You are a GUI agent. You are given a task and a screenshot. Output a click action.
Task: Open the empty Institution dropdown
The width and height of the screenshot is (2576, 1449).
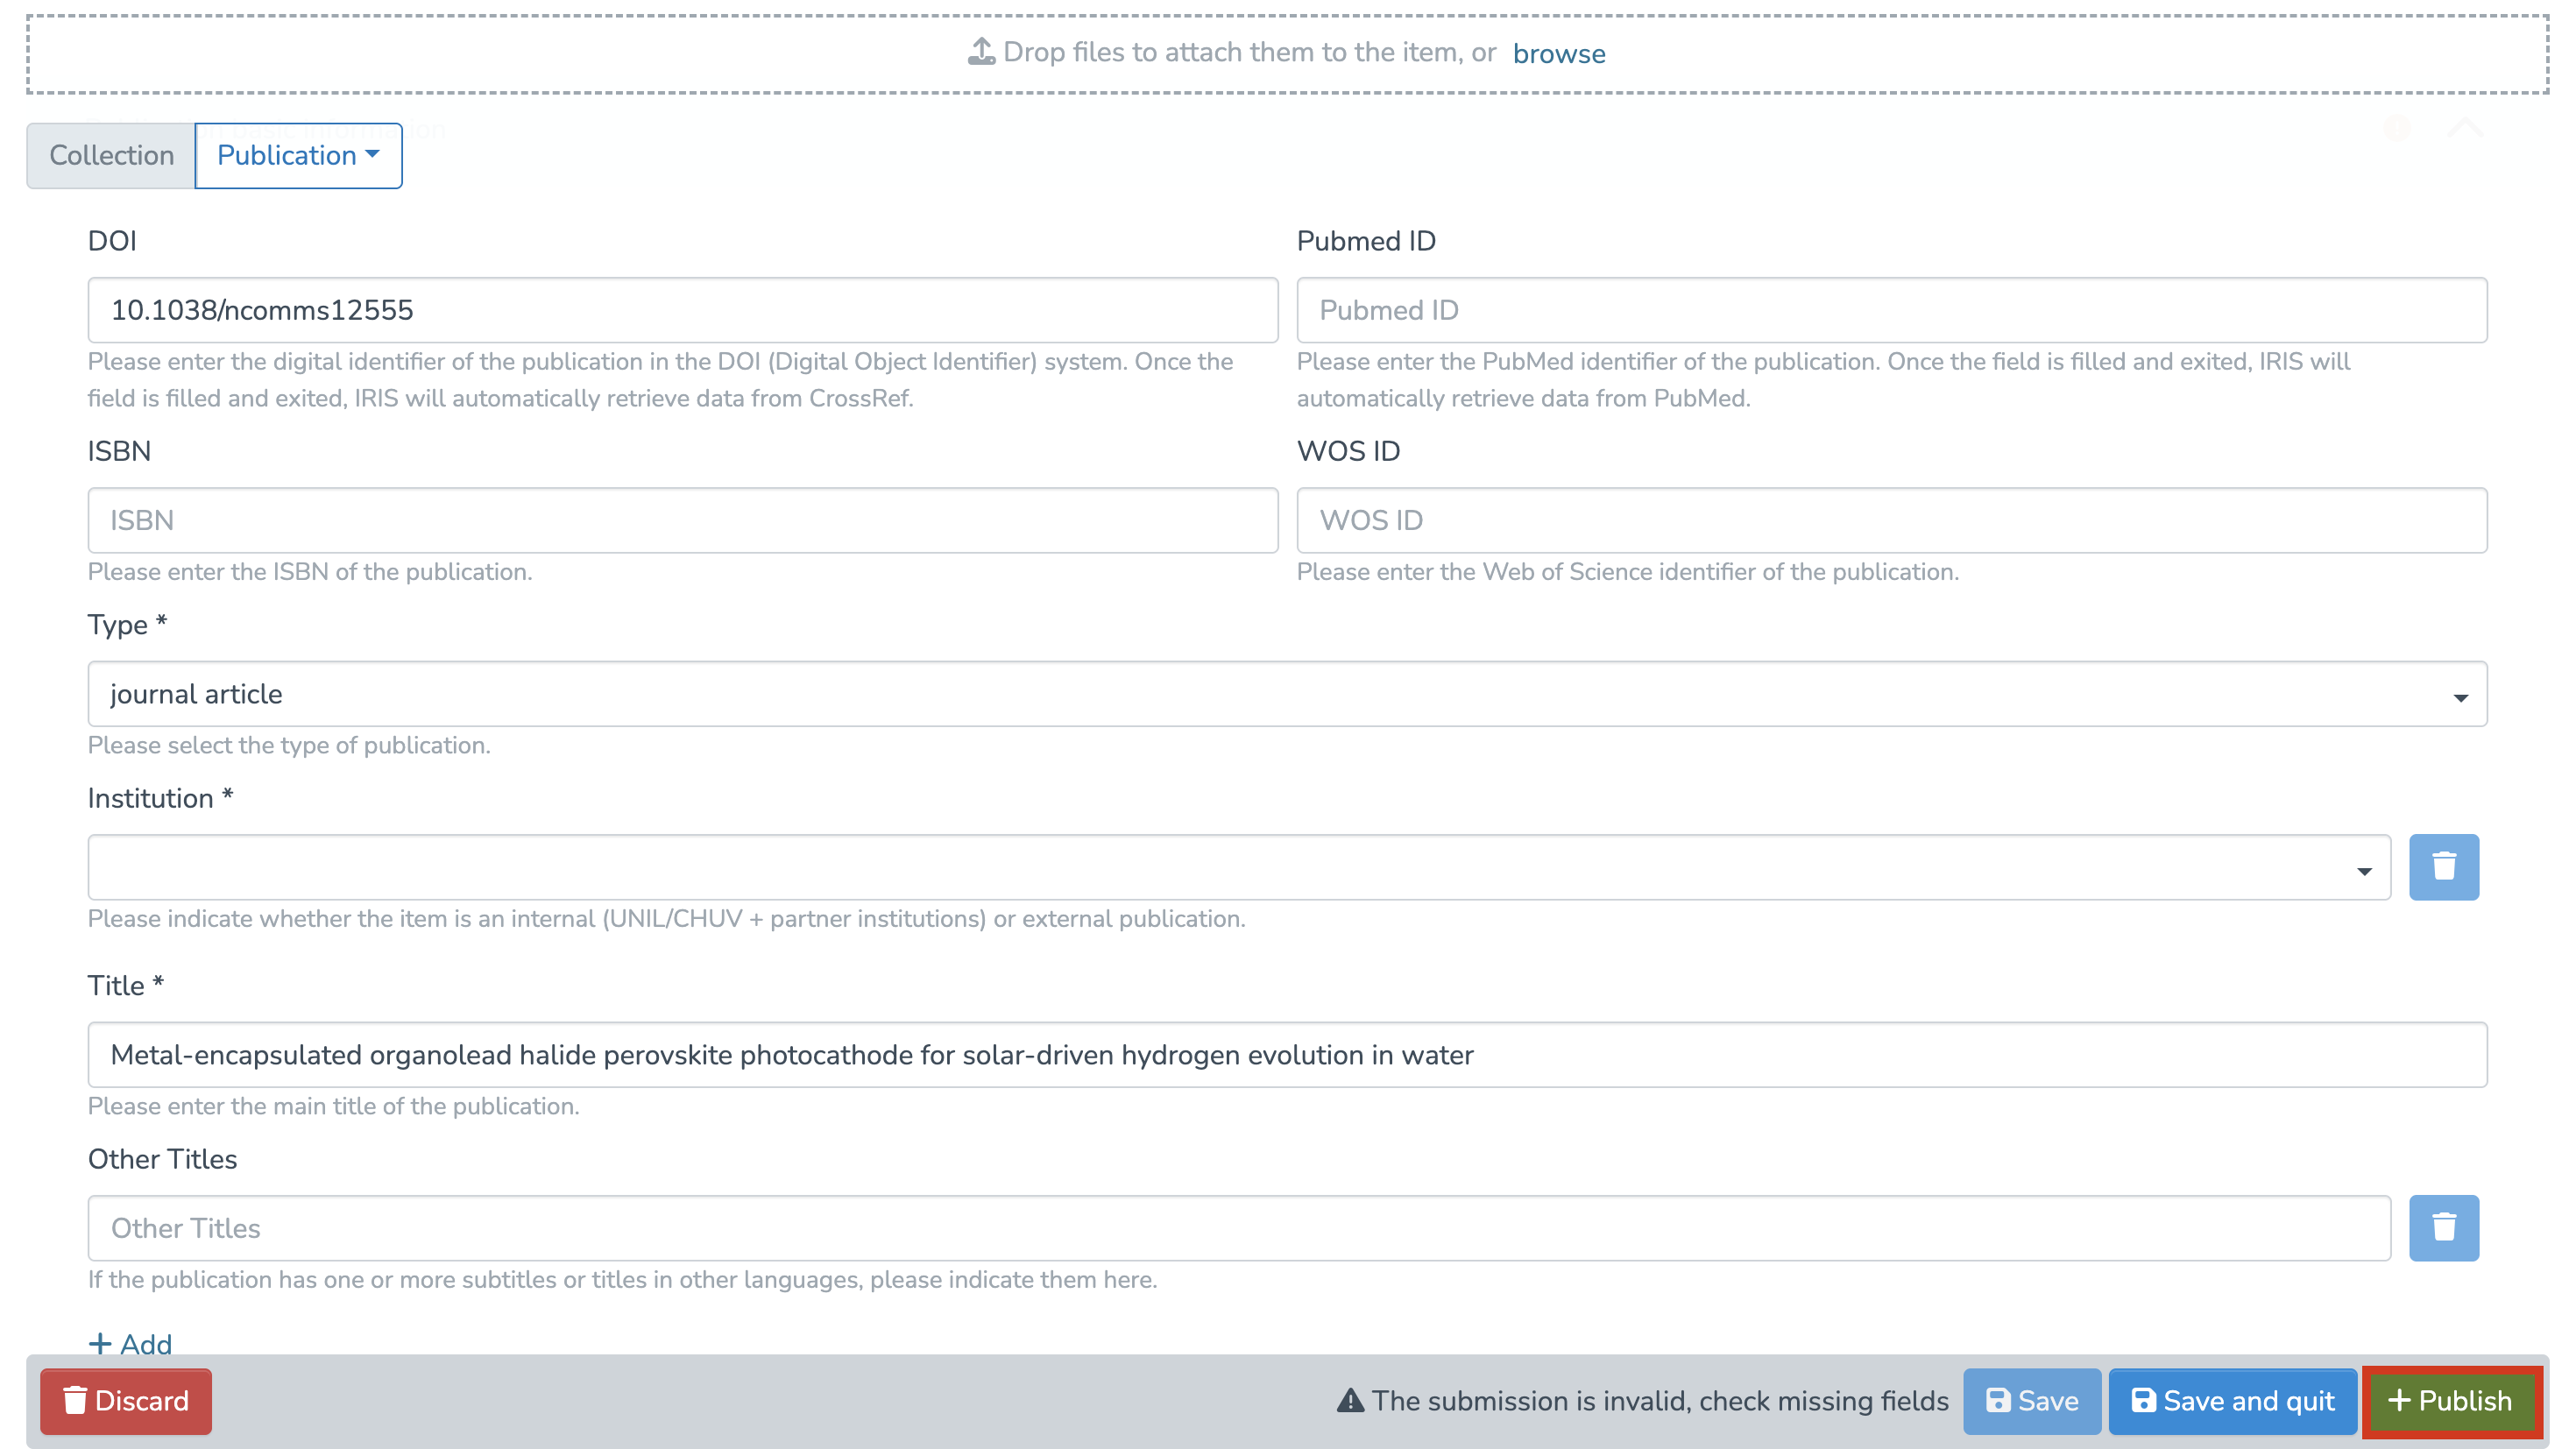pos(1238,866)
